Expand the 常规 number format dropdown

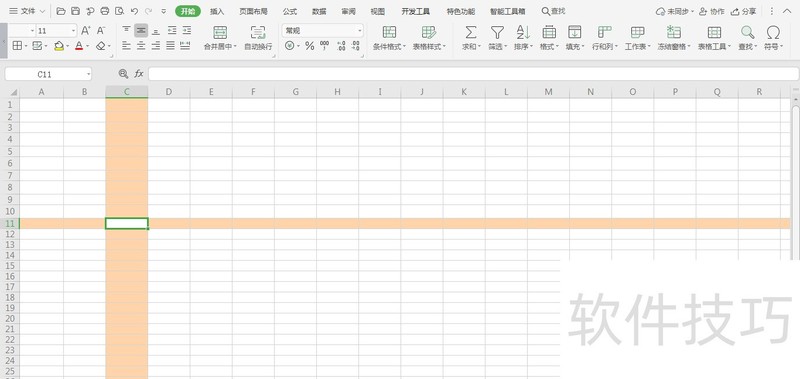click(x=360, y=31)
